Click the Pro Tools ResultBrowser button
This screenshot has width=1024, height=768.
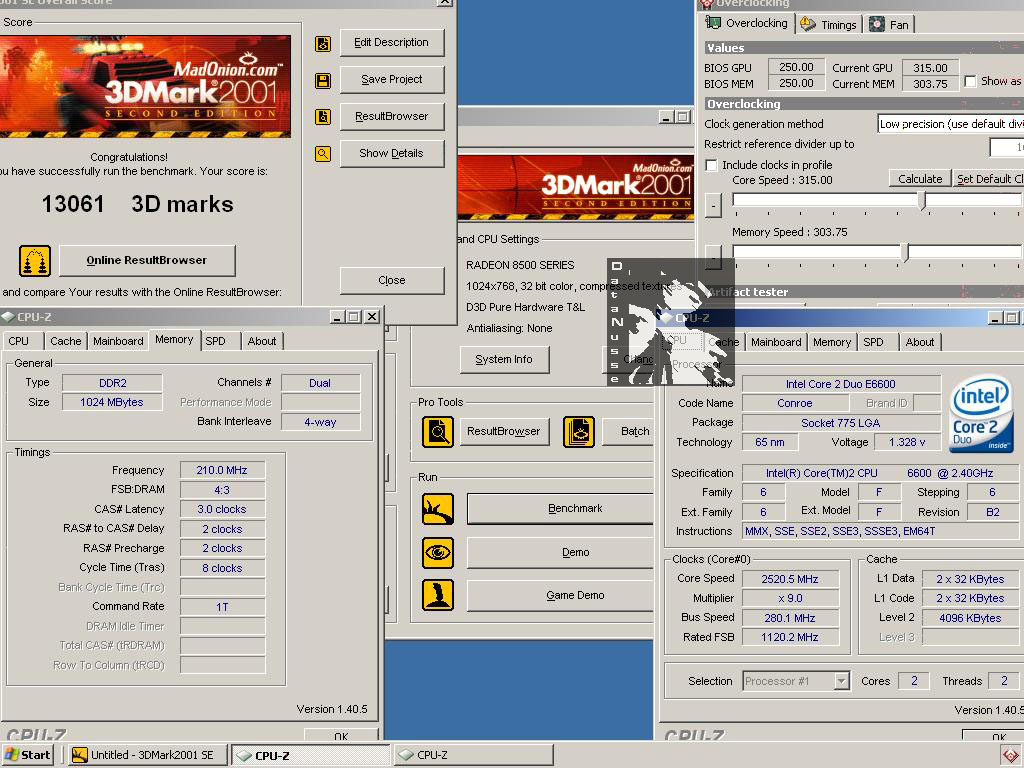coord(504,432)
